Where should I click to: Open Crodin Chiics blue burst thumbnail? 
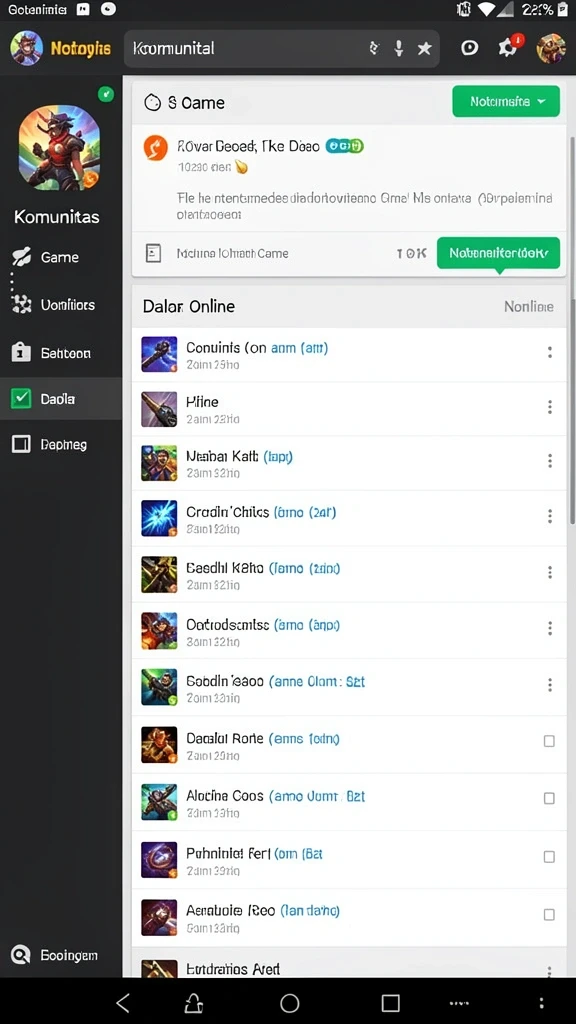(159, 519)
